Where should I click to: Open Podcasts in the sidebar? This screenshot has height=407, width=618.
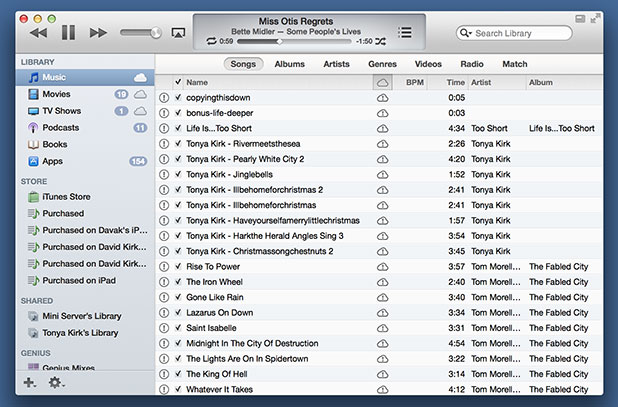[85, 128]
